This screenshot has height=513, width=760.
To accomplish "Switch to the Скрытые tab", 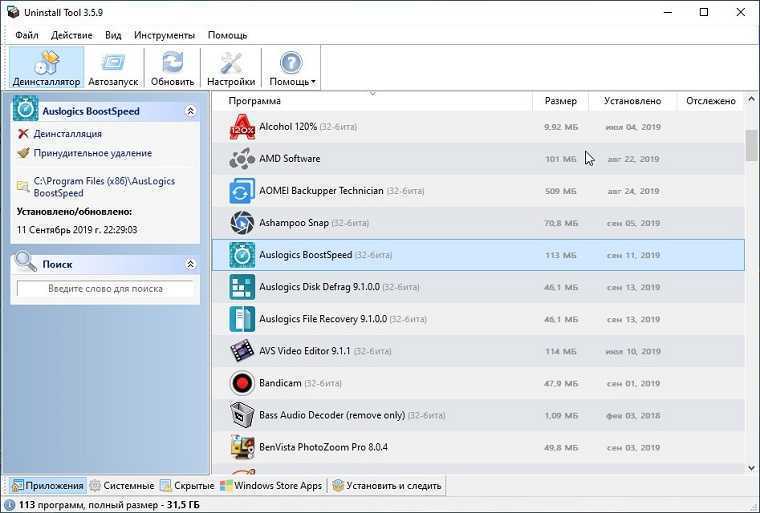I will [x=188, y=485].
